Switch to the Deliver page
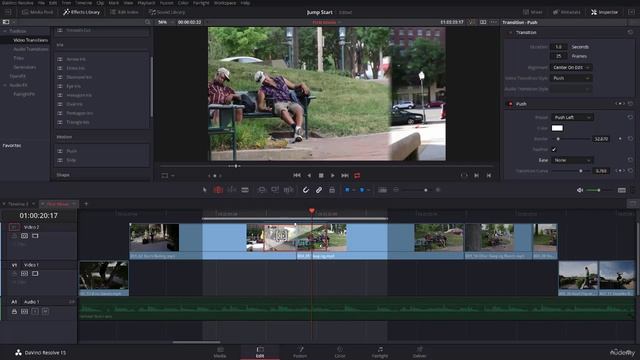 (x=420, y=352)
